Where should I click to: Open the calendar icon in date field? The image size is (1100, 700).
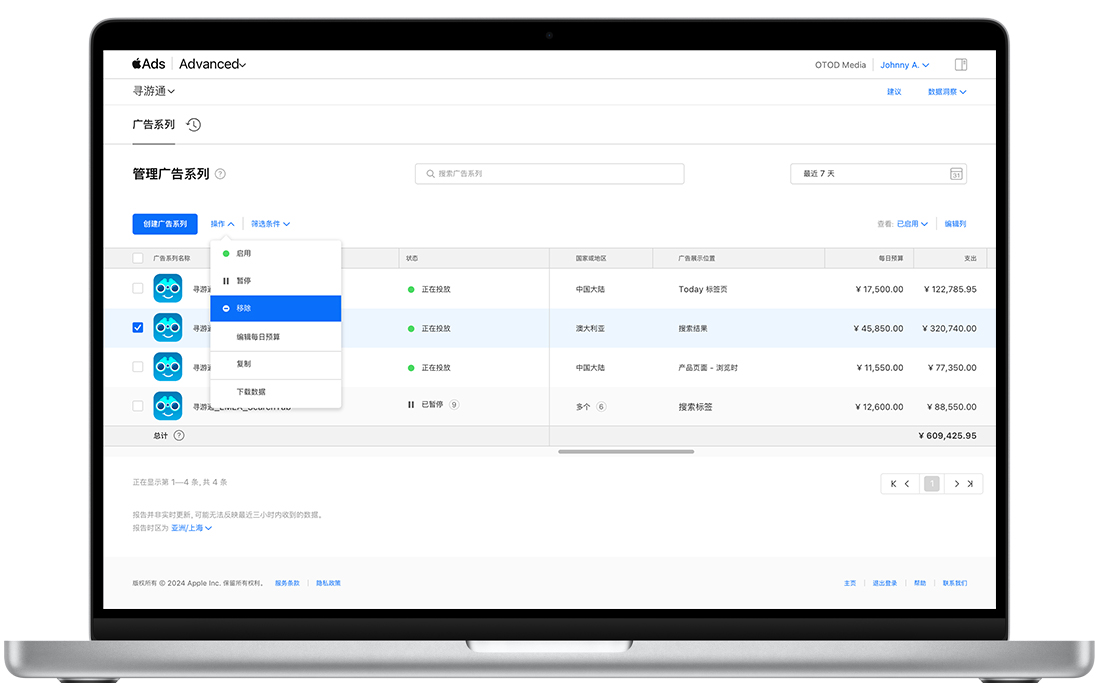click(x=955, y=174)
